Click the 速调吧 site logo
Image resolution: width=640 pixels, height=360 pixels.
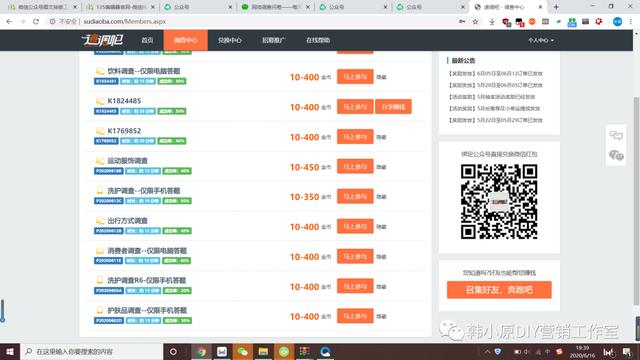click(x=102, y=40)
